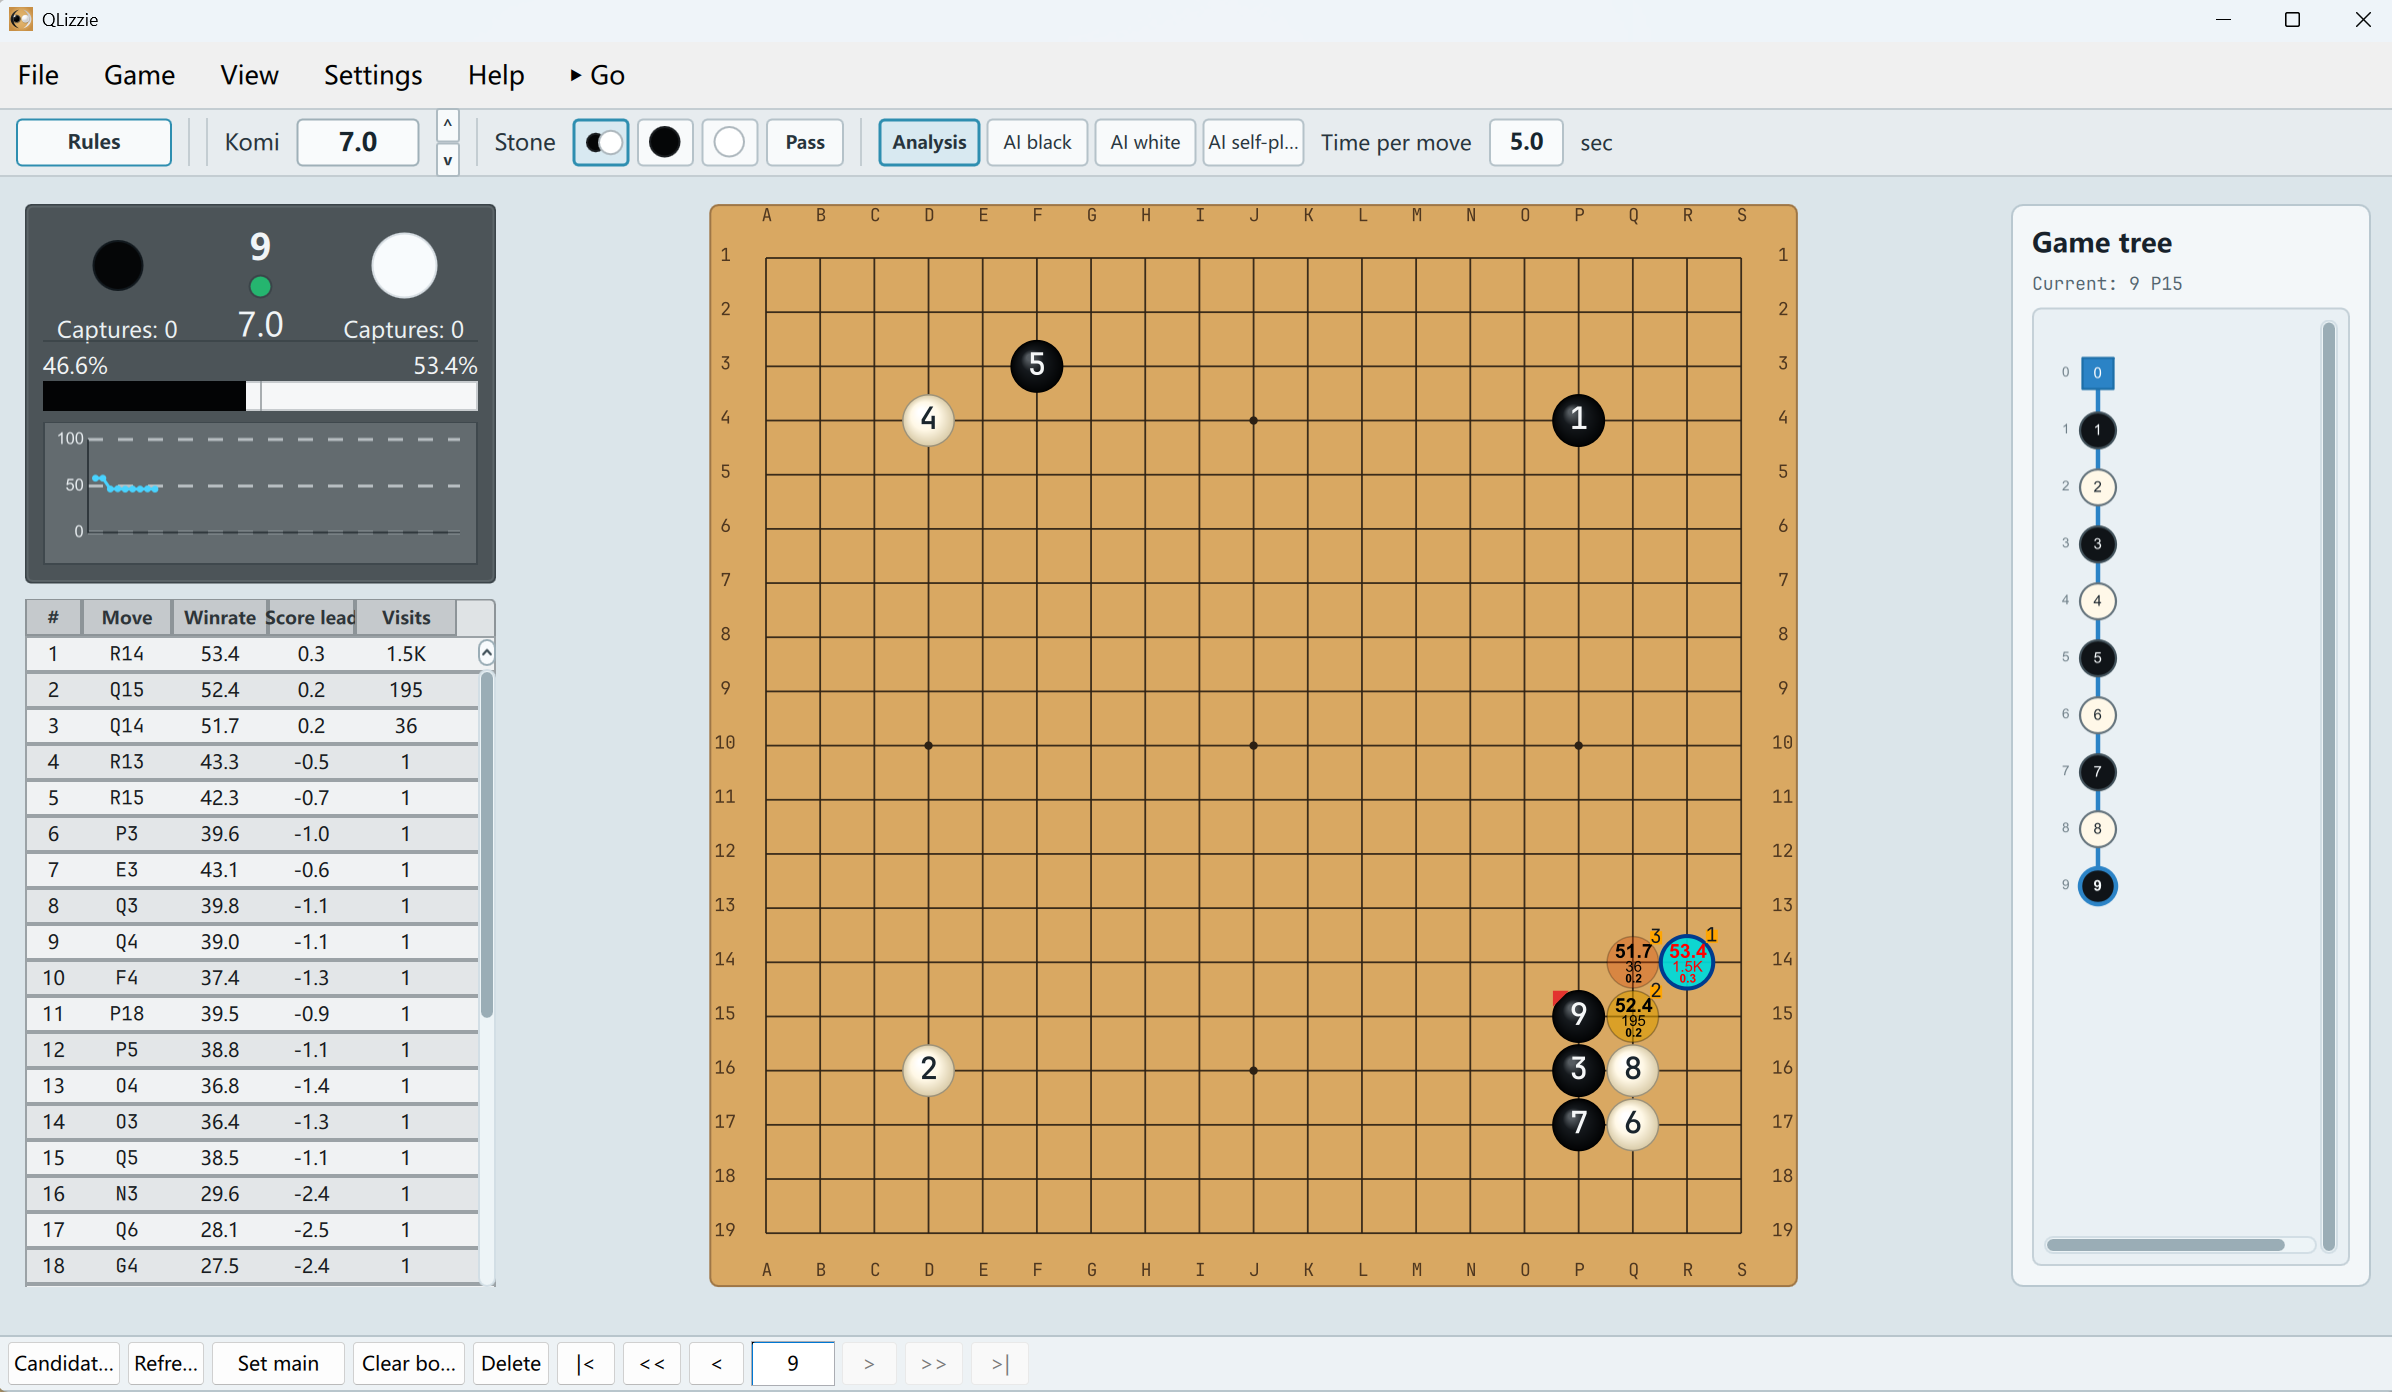Increase komi with the up arrow
Screen dimensions: 2392x1392
point(448,125)
